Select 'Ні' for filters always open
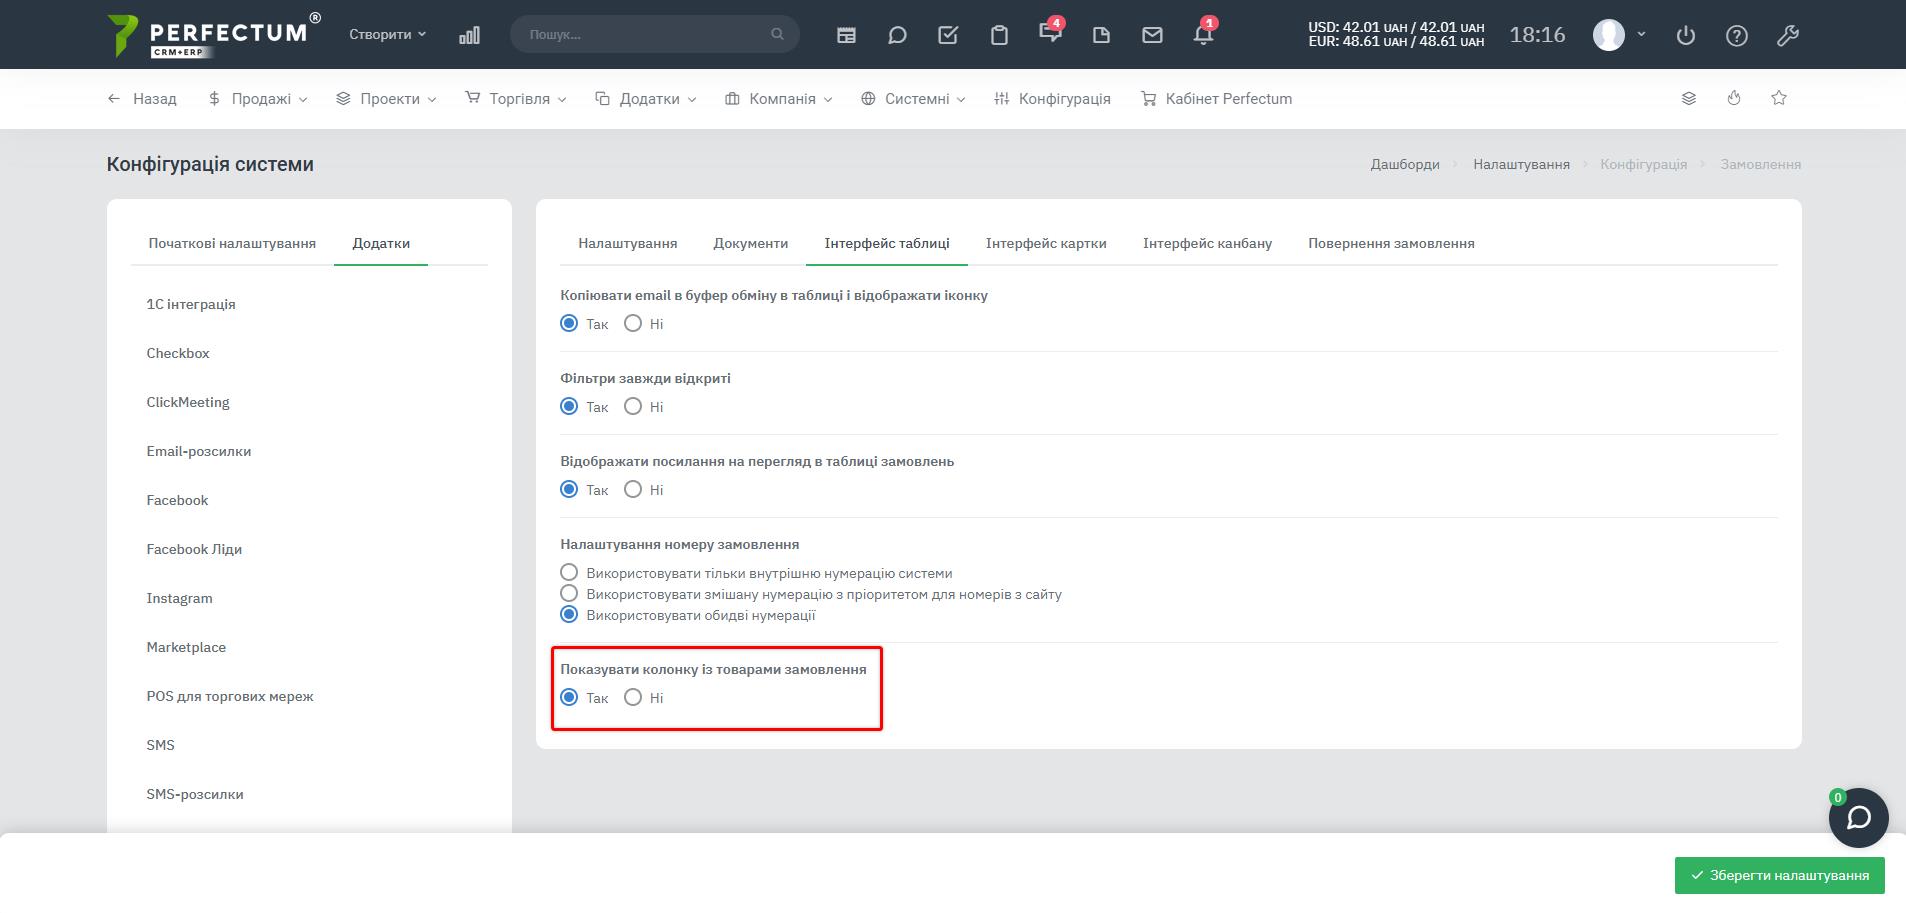The image size is (1906, 913). (x=633, y=406)
